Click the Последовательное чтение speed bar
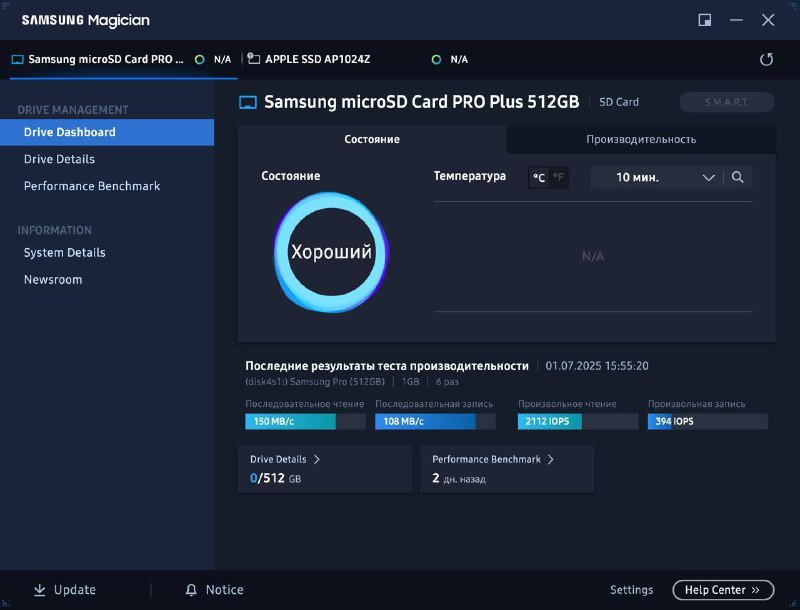This screenshot has width=800, height=610. coord(292,421)
